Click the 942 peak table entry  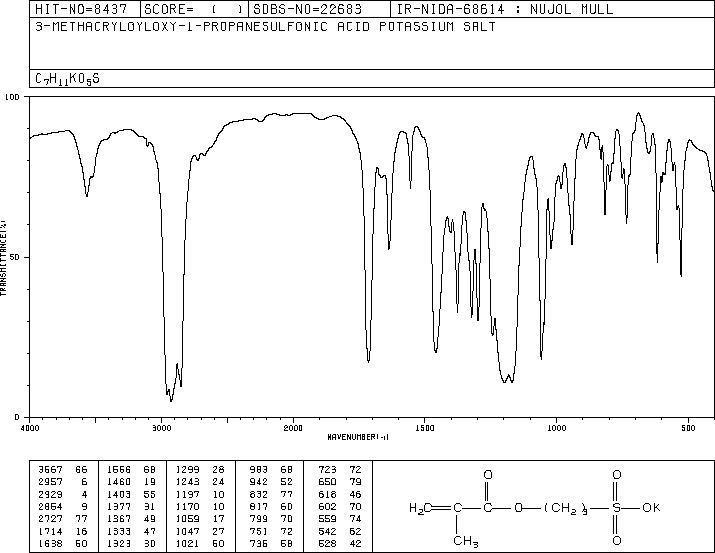click(x=271, y=481)
